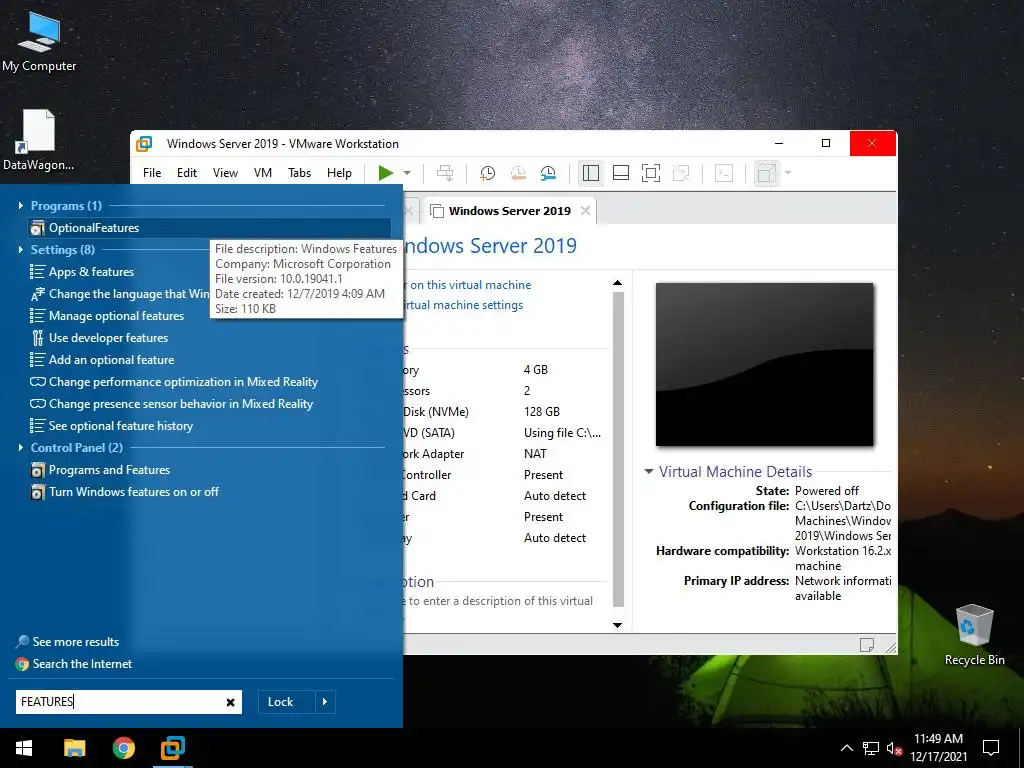
Task: Open shutdown options arrow beside Lock
Action: 325,702
